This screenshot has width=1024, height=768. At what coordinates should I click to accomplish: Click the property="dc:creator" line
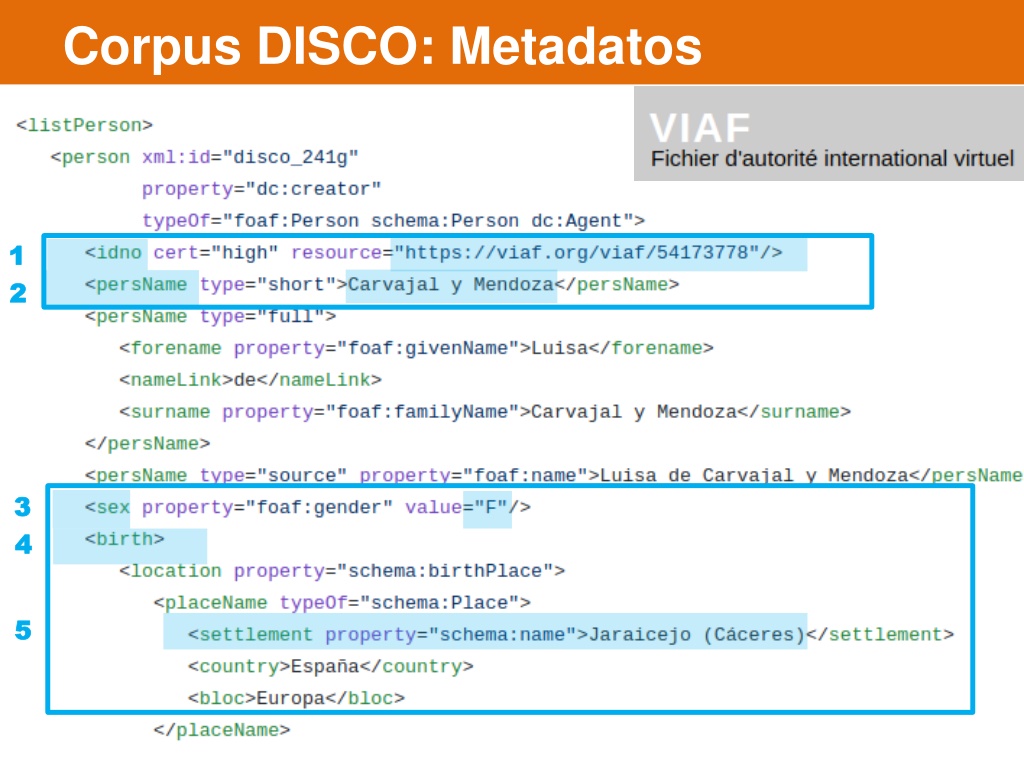261,189
